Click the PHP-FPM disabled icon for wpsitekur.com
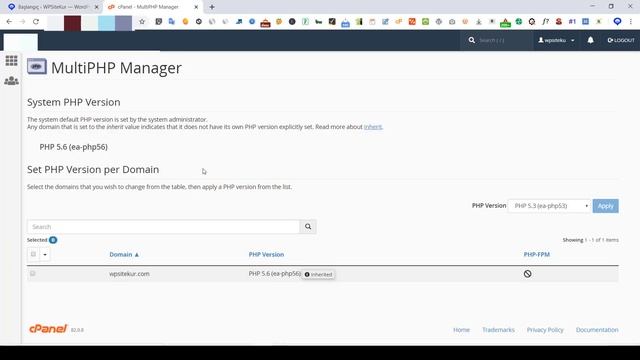The image size is (640, 360). pos(527,274)
